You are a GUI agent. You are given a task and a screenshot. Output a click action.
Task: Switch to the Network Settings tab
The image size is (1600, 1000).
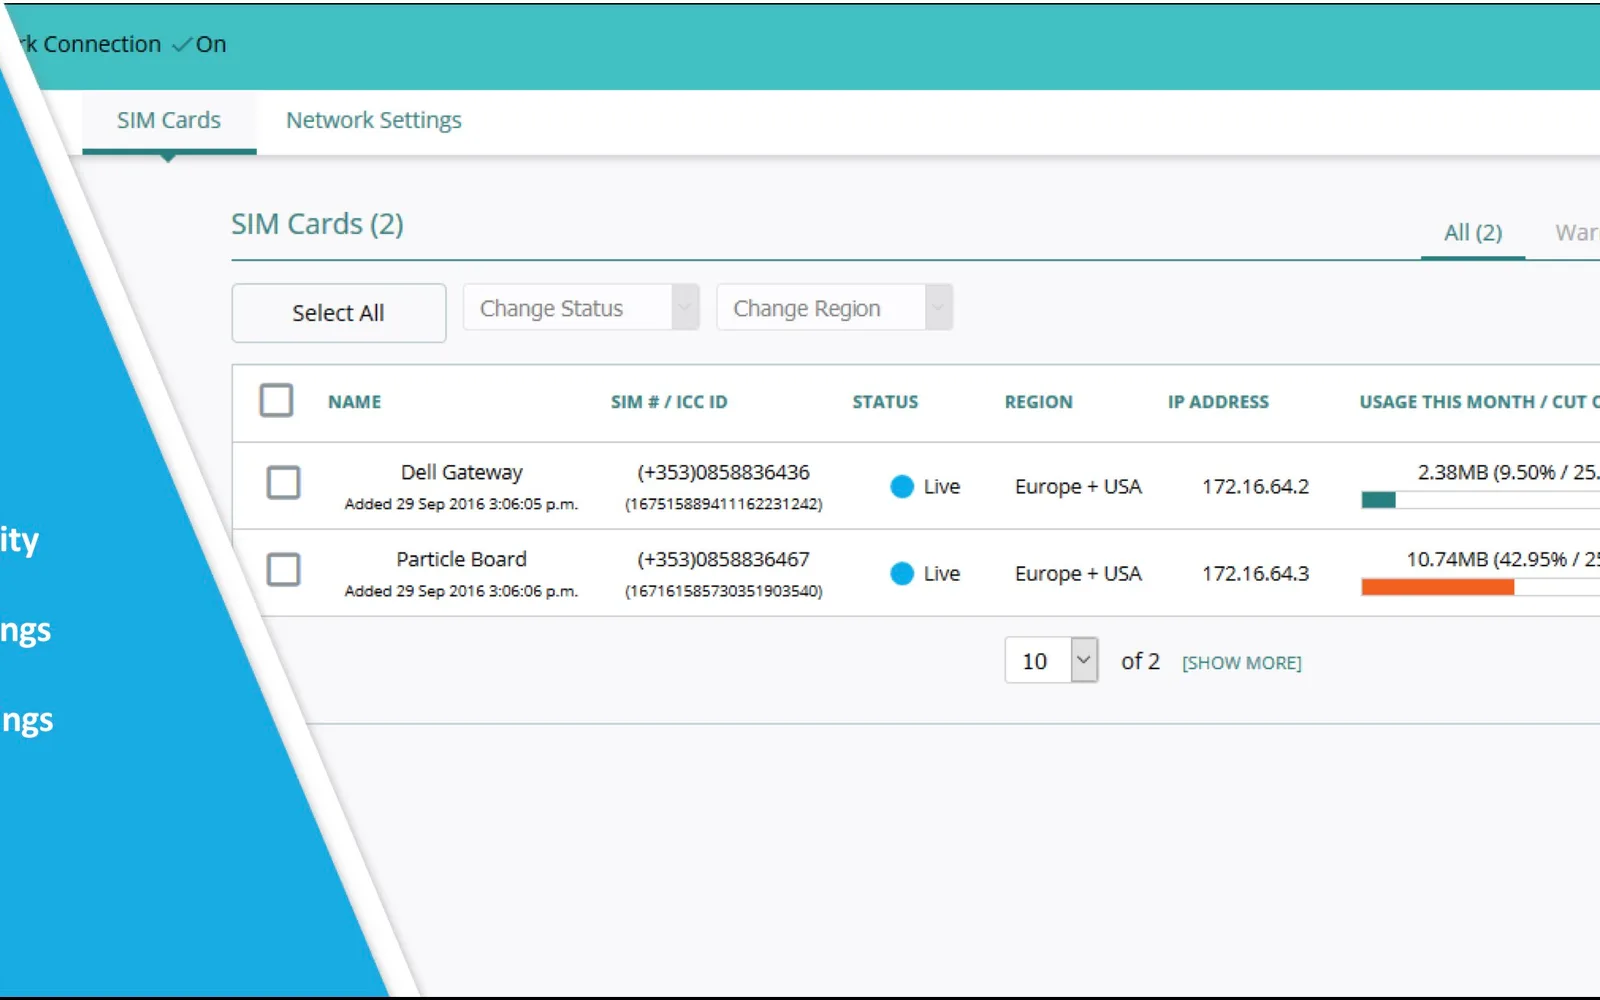point(373,120)
